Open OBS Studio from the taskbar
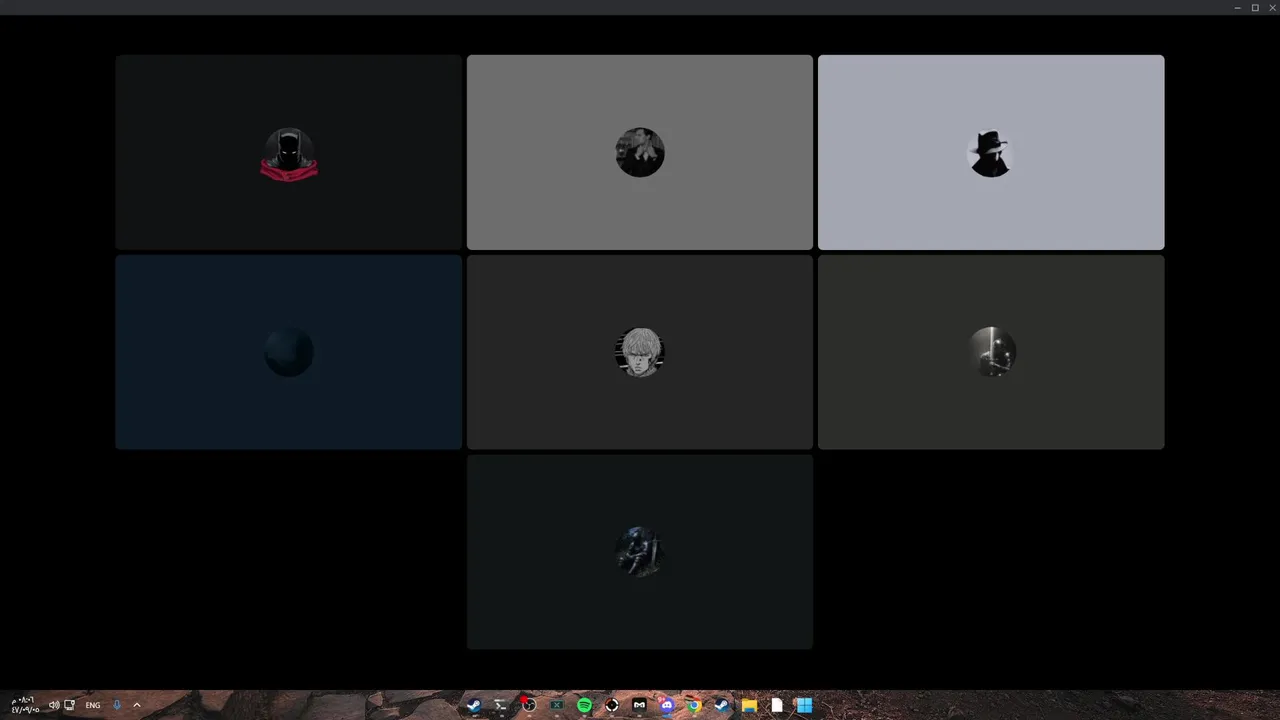Image resolution: width=1280 pixels, height=720 pixels. [529, 705]
